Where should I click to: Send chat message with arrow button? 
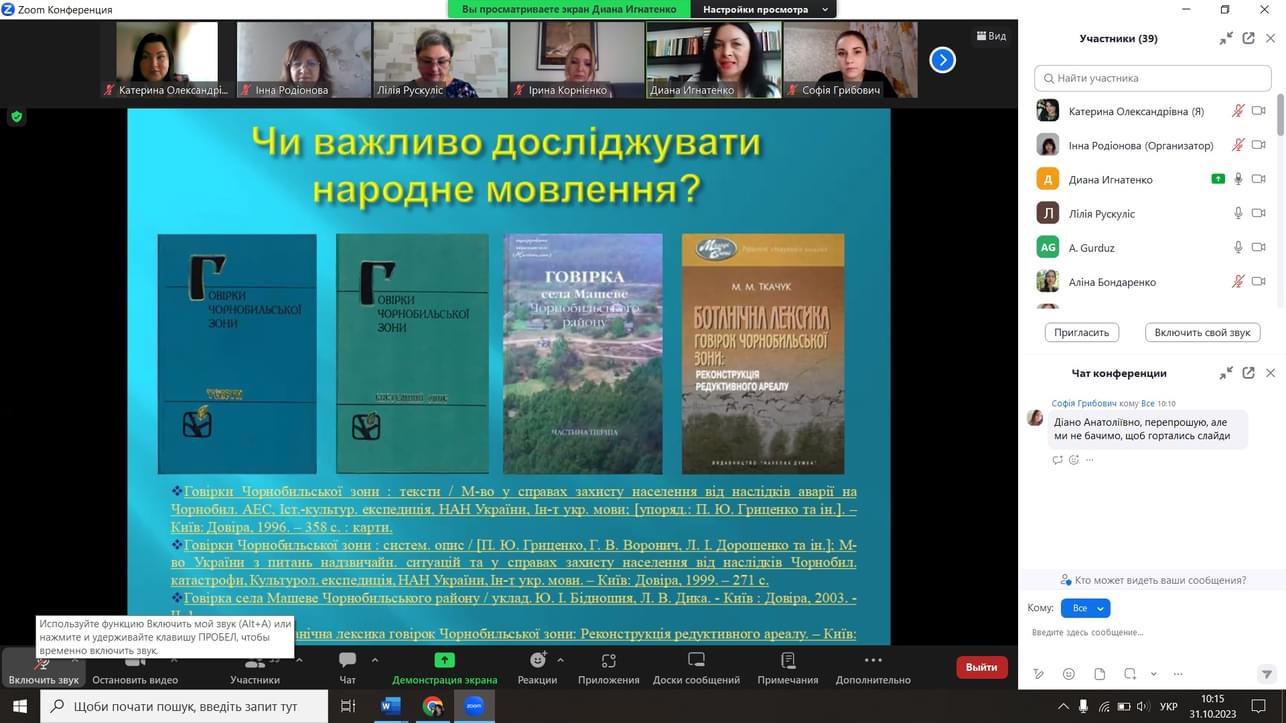tap(1267, 674)
